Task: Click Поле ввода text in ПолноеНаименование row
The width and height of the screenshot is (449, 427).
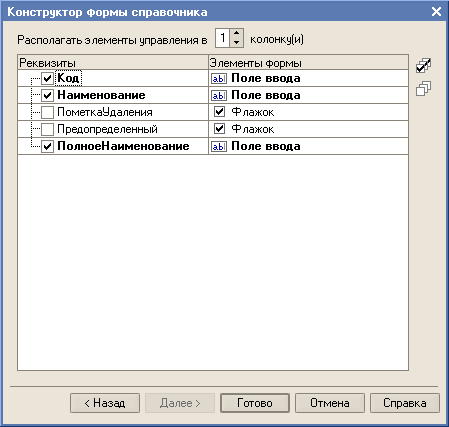Action: 266,146
